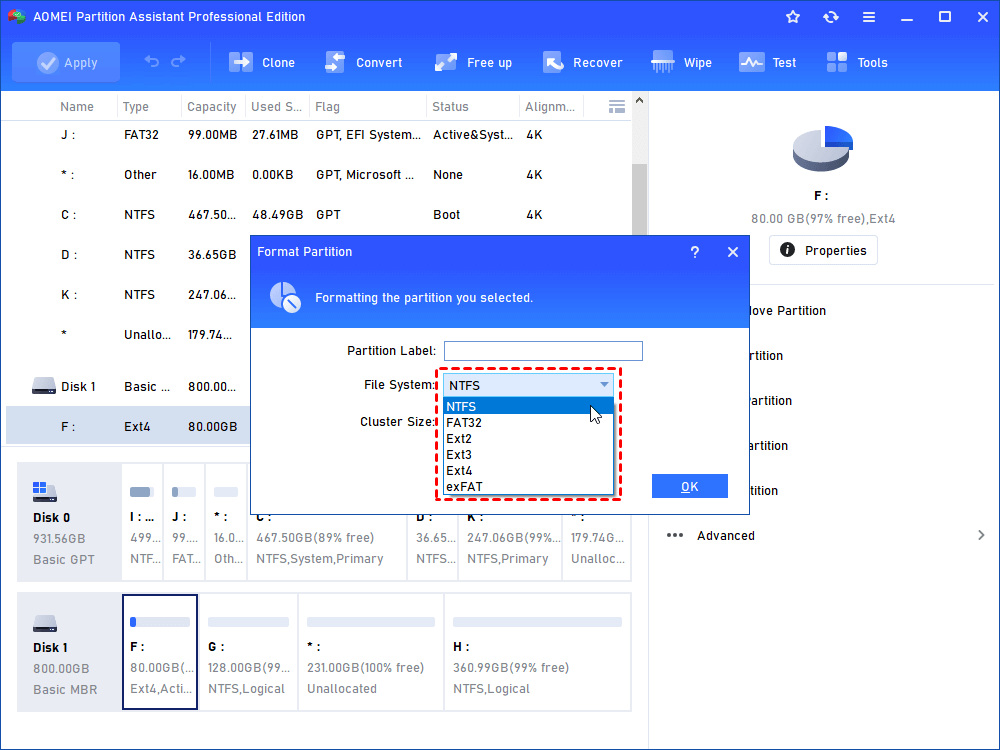The image size is (1000, 750).
Task: Select the K: NTFS partition row
Action: coord(128,295)
